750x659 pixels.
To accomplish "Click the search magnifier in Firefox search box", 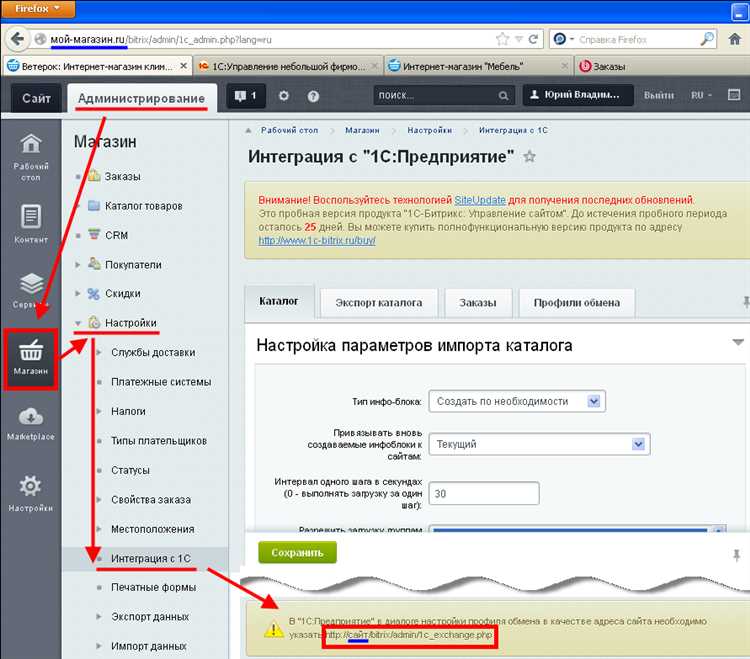I will click(x=707, y=39).
